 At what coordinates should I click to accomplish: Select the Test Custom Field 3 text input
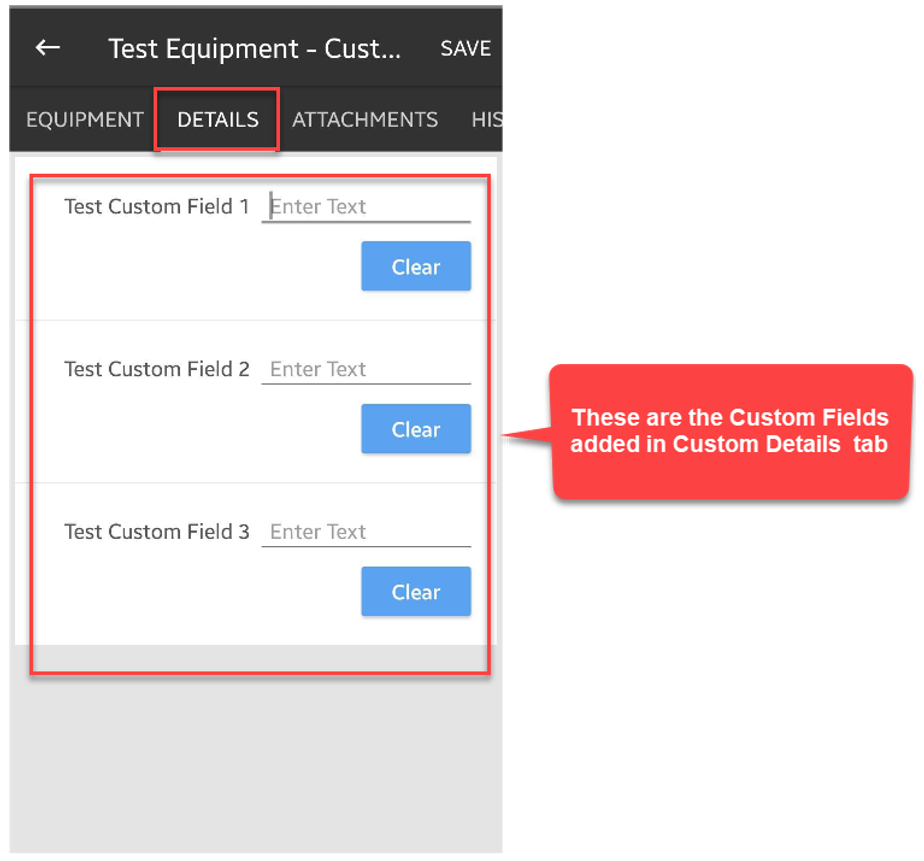[x=366, y=532]
